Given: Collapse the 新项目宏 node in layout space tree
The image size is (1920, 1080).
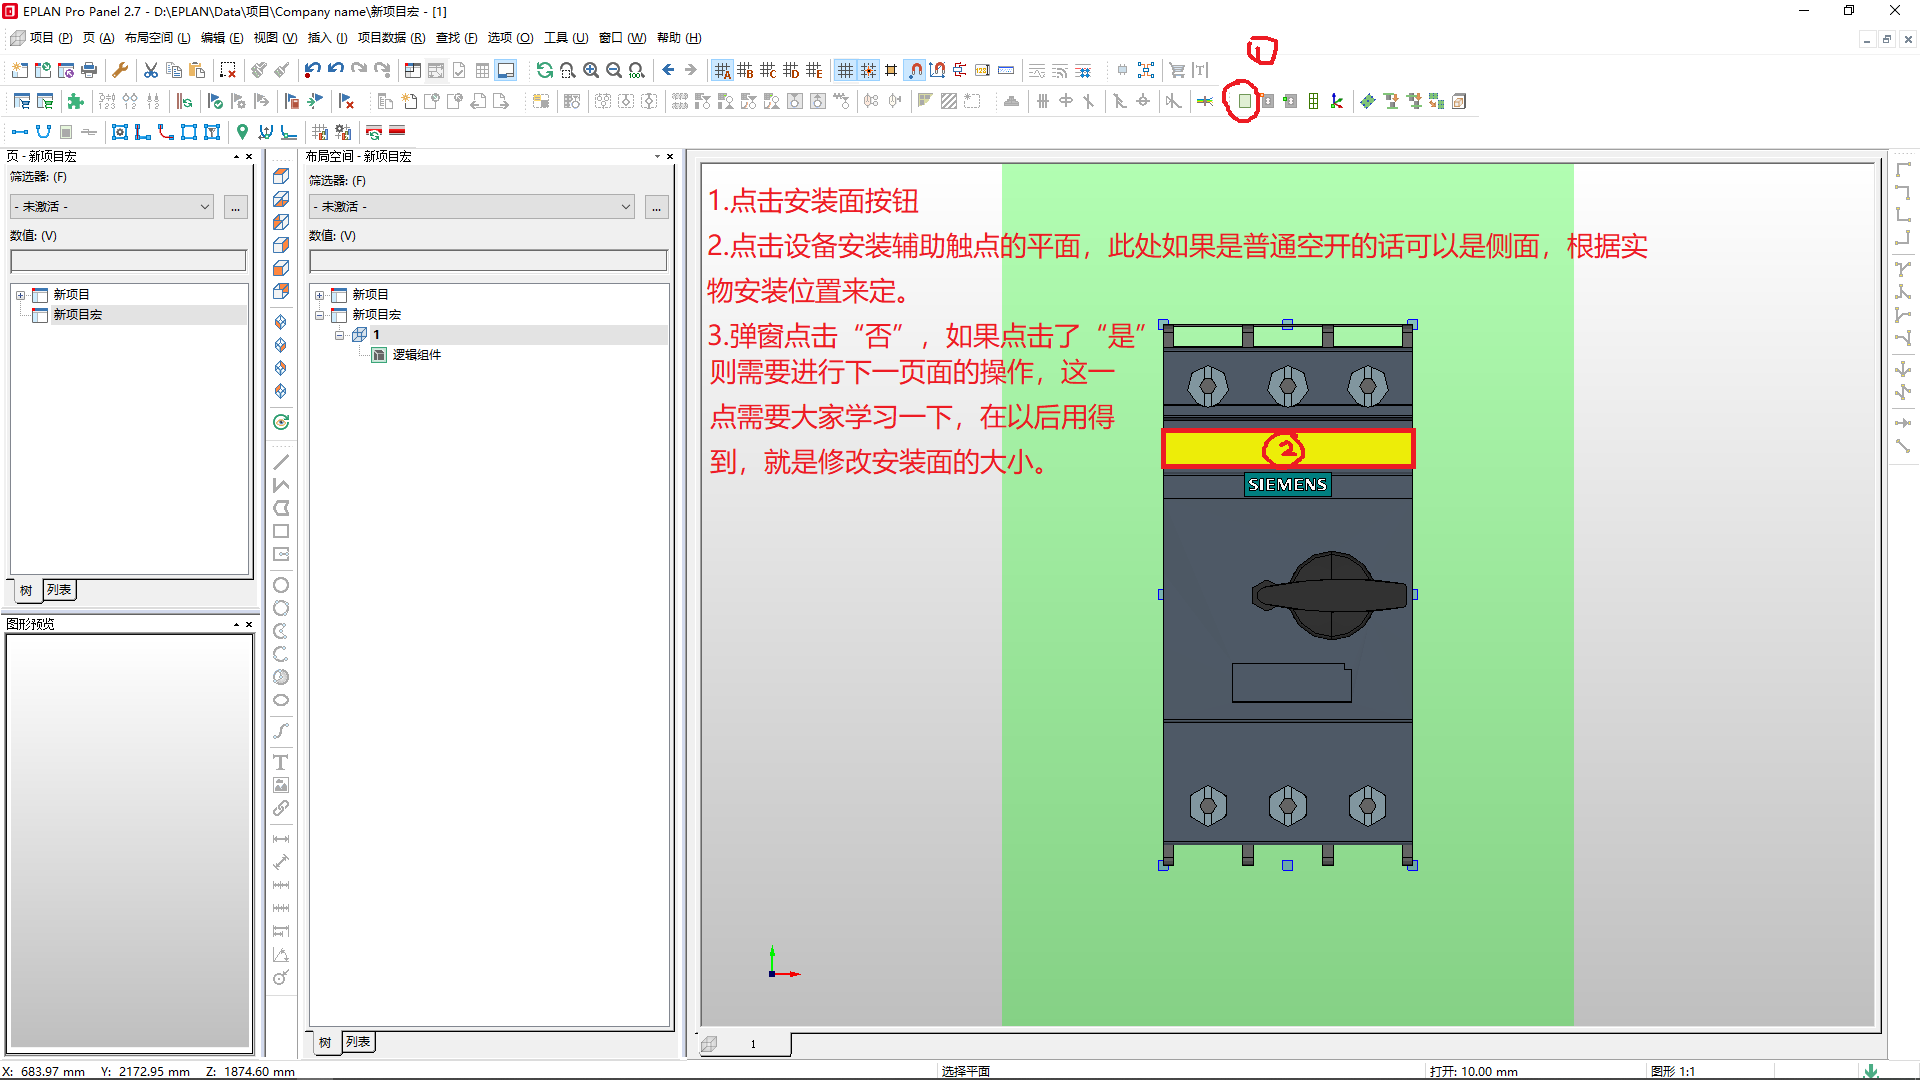Looking at the screenshot, I should coord(319,314).
